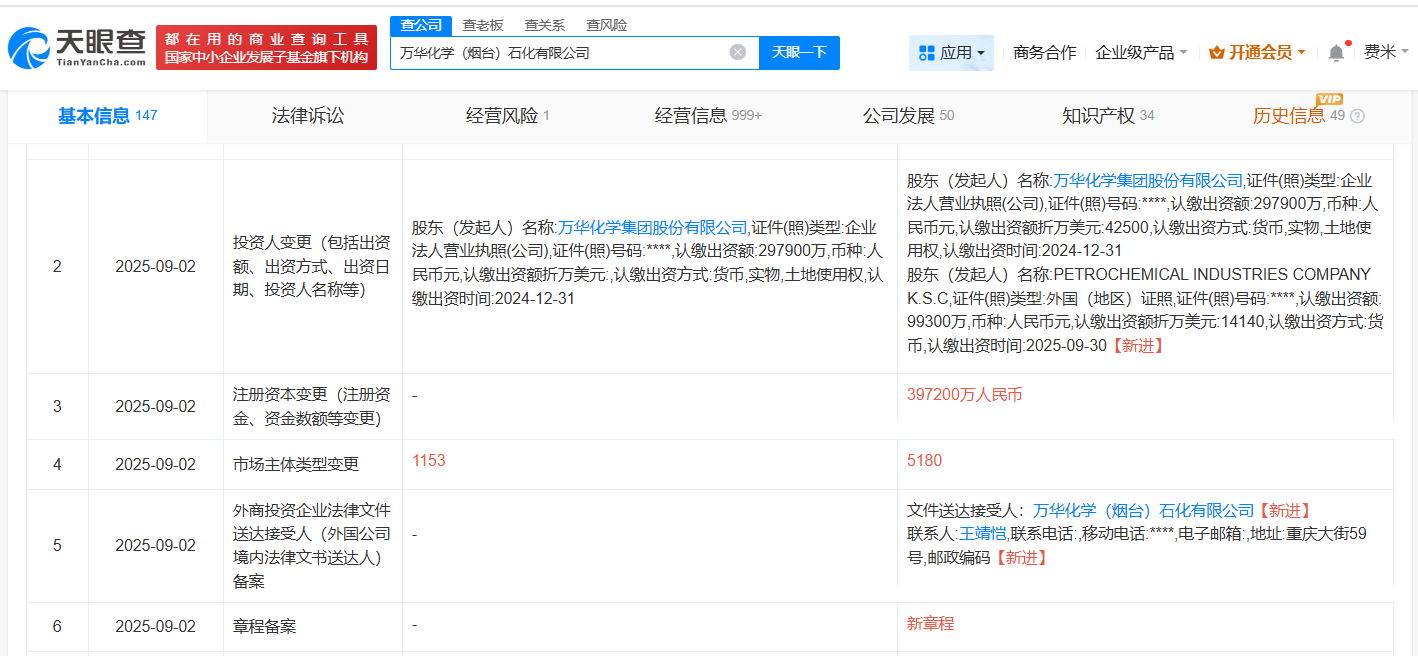Click the 天眼一下 search button
Image resolution: width=1418 pixels, height=656 pixels.
coord(798,52)
